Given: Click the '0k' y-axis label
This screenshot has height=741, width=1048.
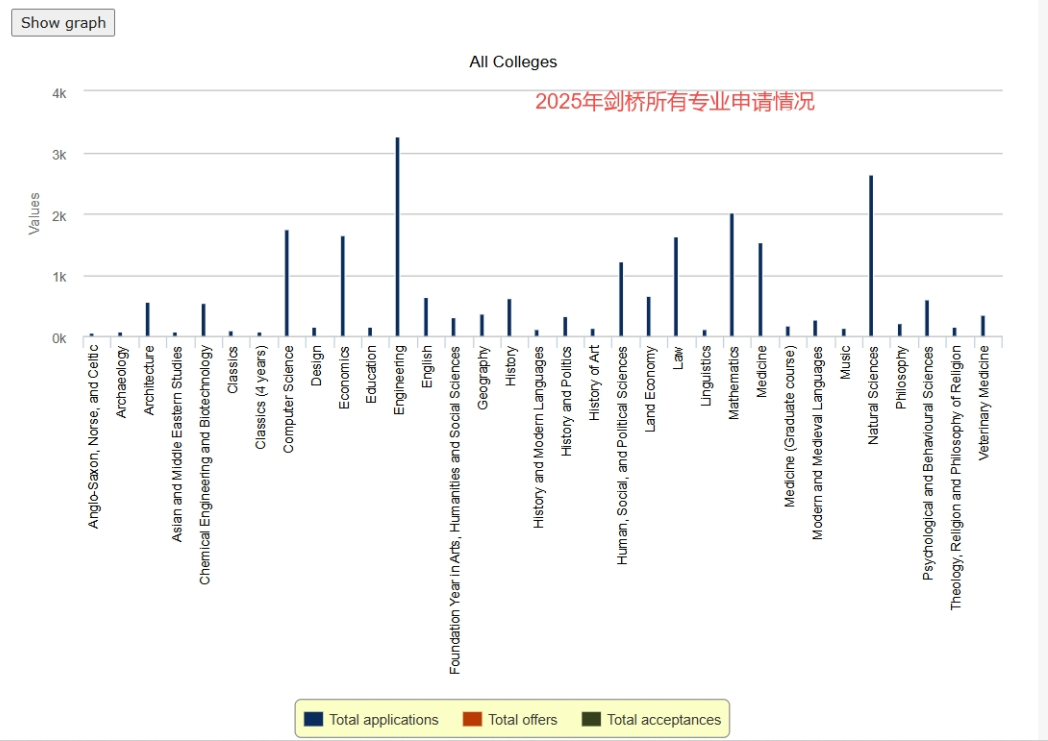Looking at the screenshot, I should click(59, 339).
